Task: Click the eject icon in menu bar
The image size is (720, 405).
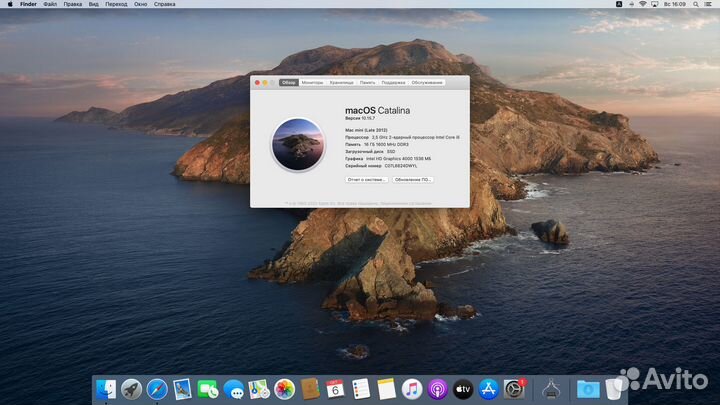Action: pyautogui.click(x=631, y=4)
